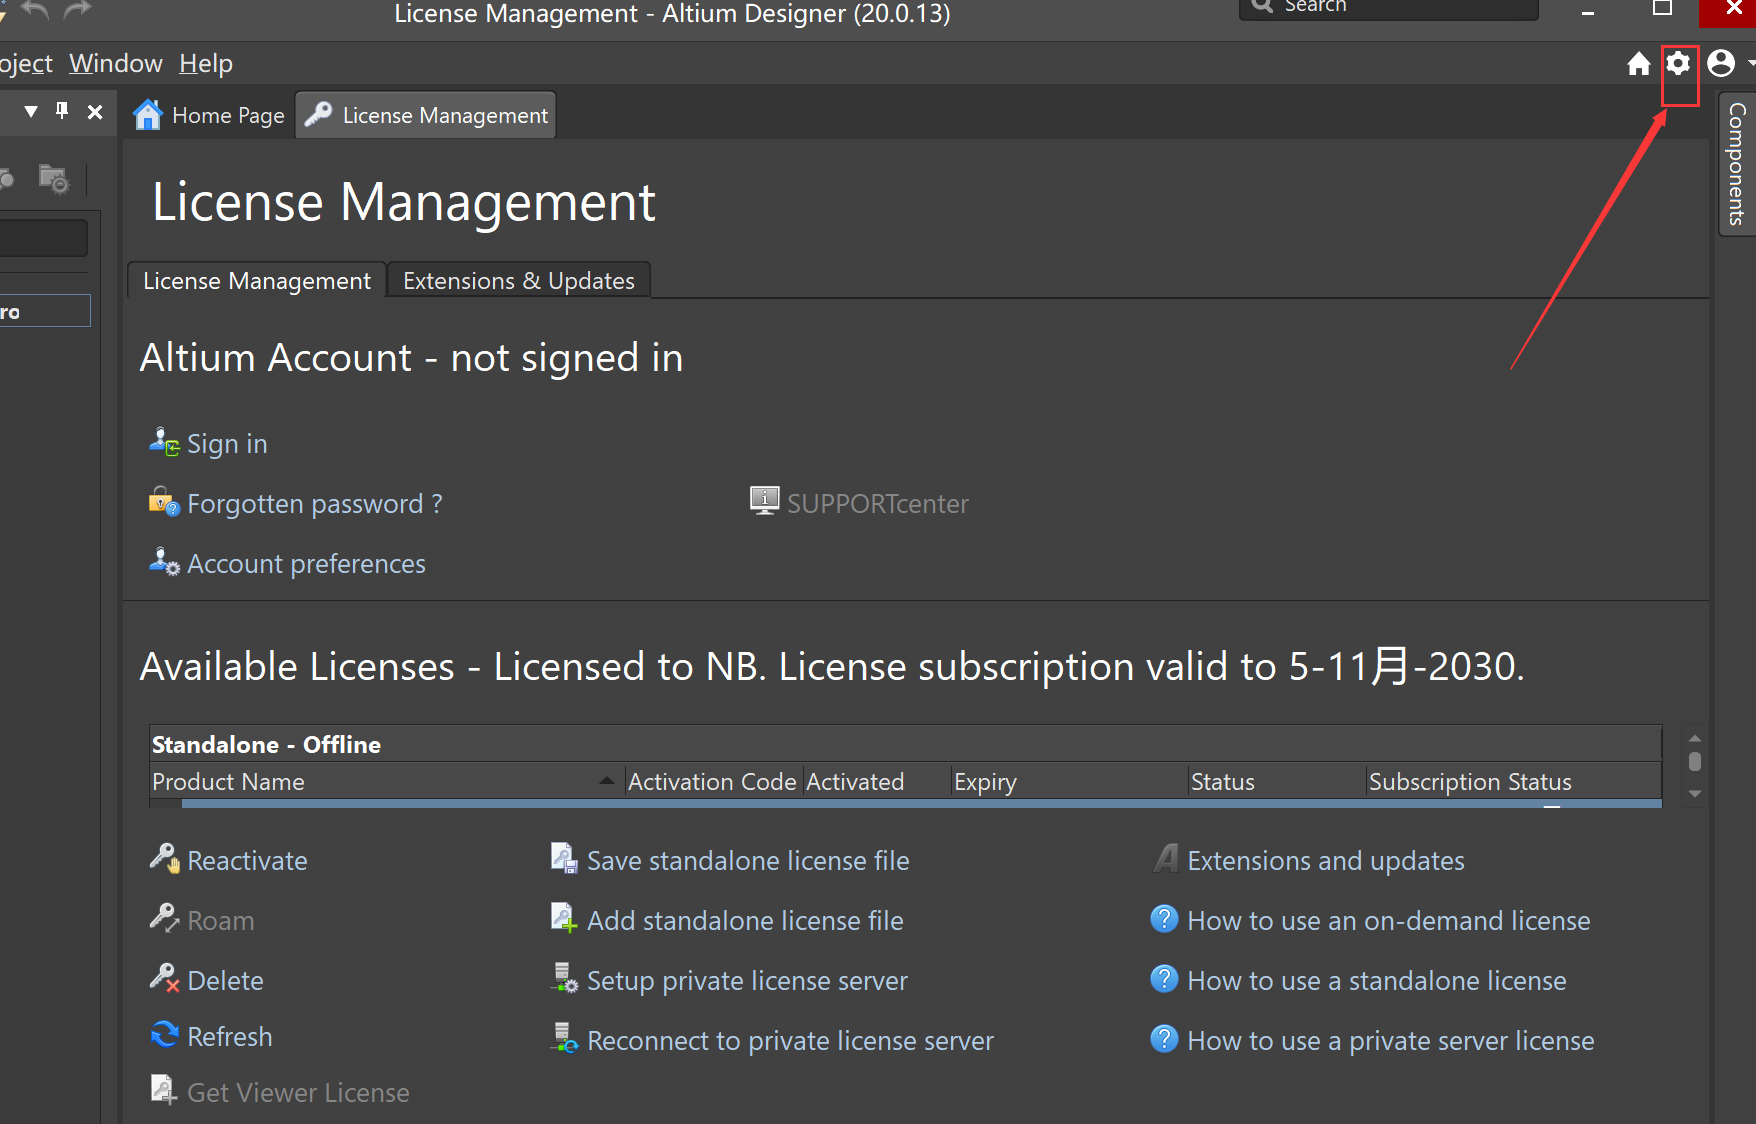The image size is (1756, 1124).
Task: Click the Get Viewer License icon
Action: (x=163, y=1090)
